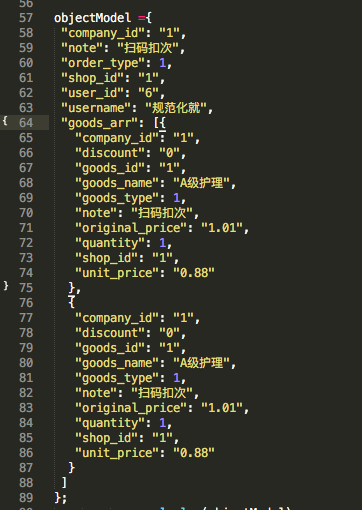Click the "0.88" value on line 74
This screenshot has width=362, height=510.
(x=194, y=273)
